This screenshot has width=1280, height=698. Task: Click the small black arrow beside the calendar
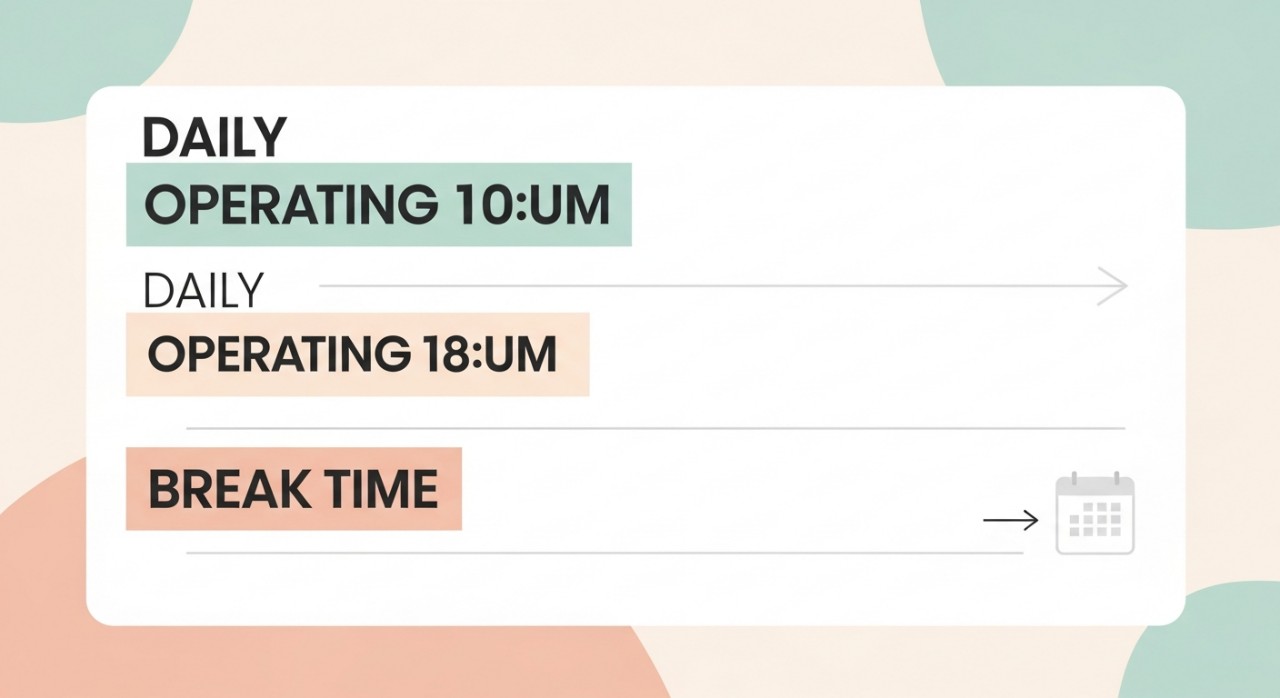click(1010, 520)
